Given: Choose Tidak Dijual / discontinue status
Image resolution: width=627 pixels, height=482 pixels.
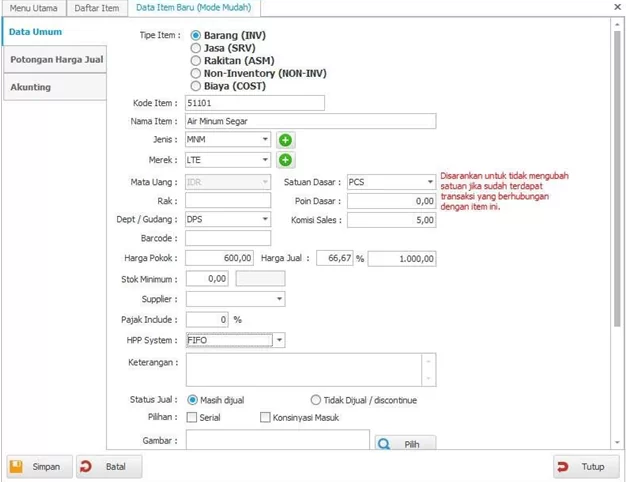Looking at the screenshot, I should [316, 400].
